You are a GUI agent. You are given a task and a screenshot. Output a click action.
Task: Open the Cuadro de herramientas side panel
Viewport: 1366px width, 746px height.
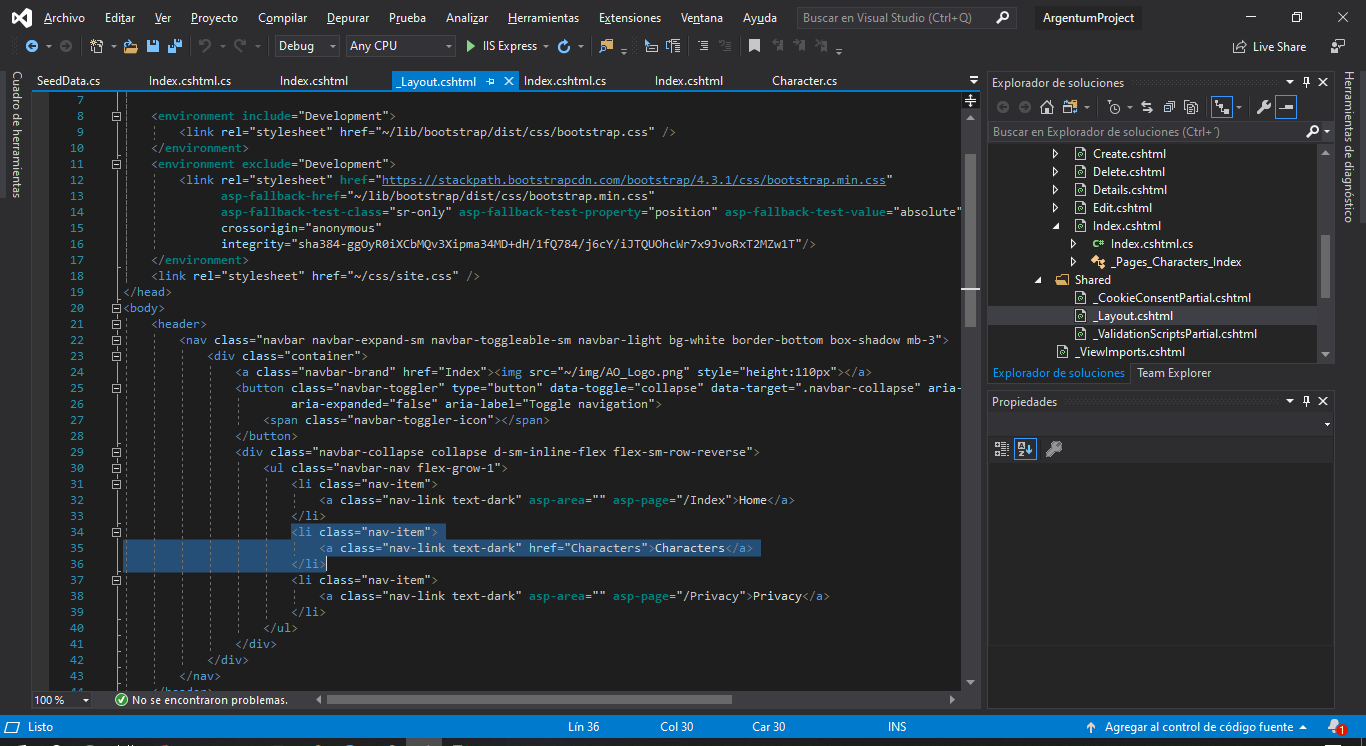16,134
